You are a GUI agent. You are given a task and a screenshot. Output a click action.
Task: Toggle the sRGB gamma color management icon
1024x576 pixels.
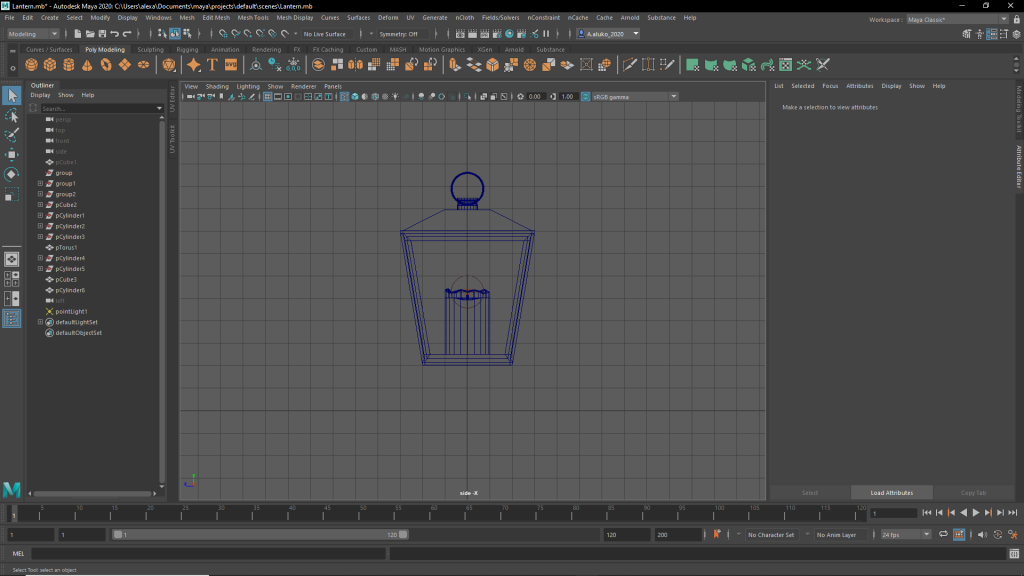[583, 97]
